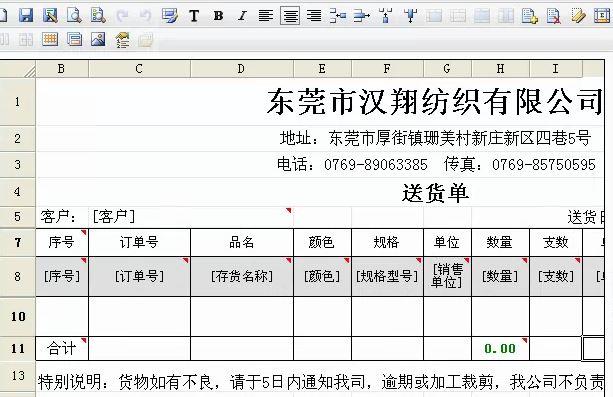This screenshot has width=613, height=397.
Task: Select company title 东莞市汉翔纺织有限公司
Action: [434, 102]
